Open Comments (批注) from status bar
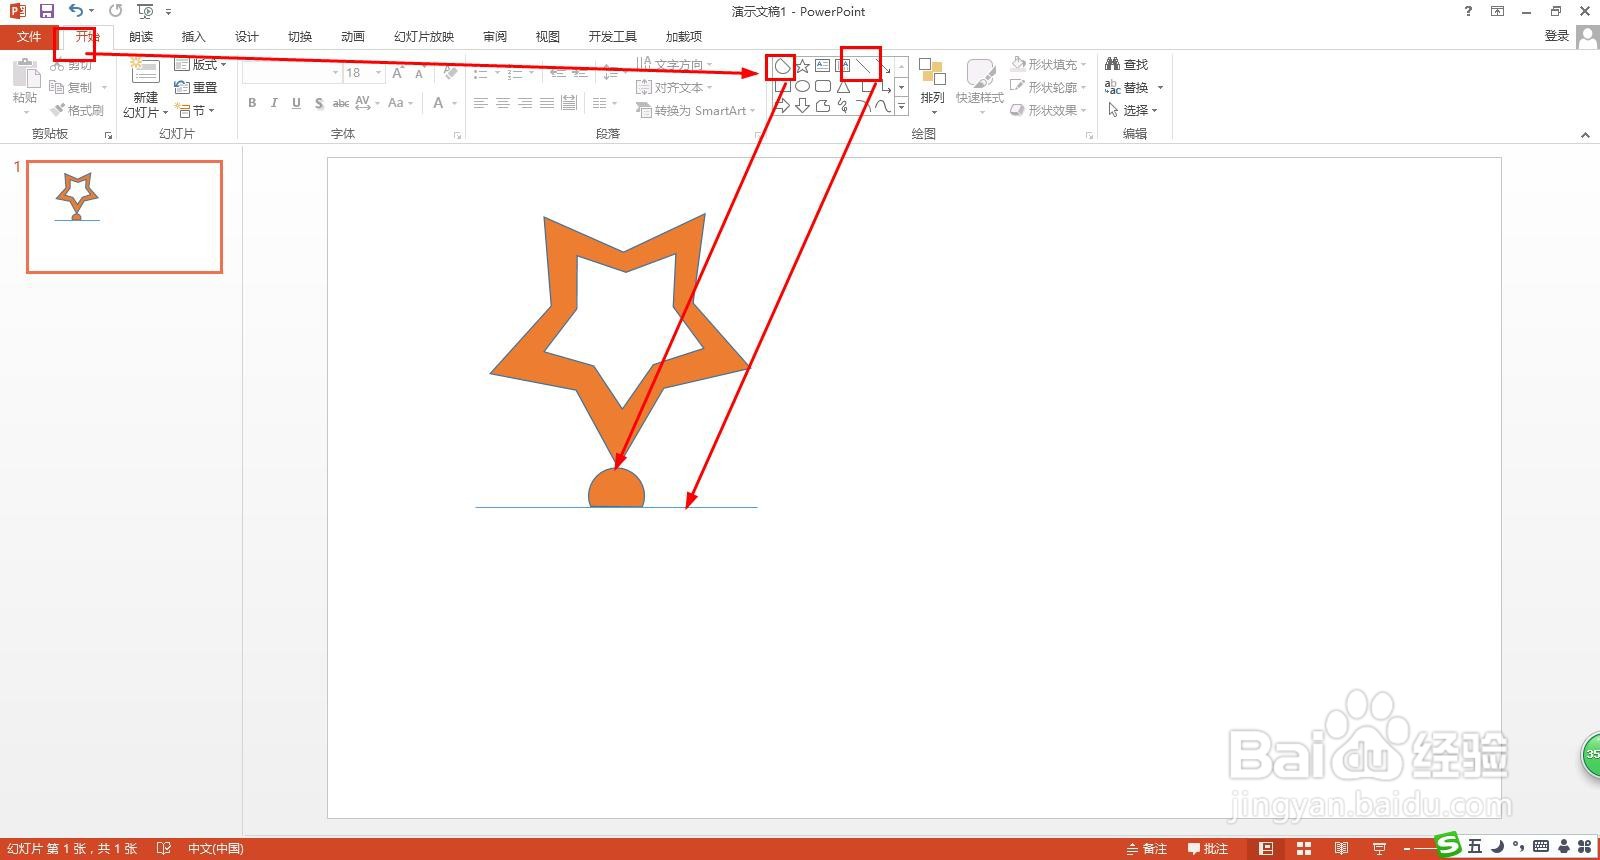 pos(1208,849)
